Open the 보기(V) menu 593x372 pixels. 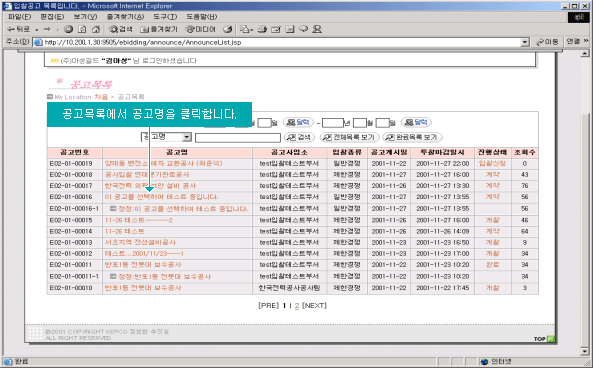(85, 17)
